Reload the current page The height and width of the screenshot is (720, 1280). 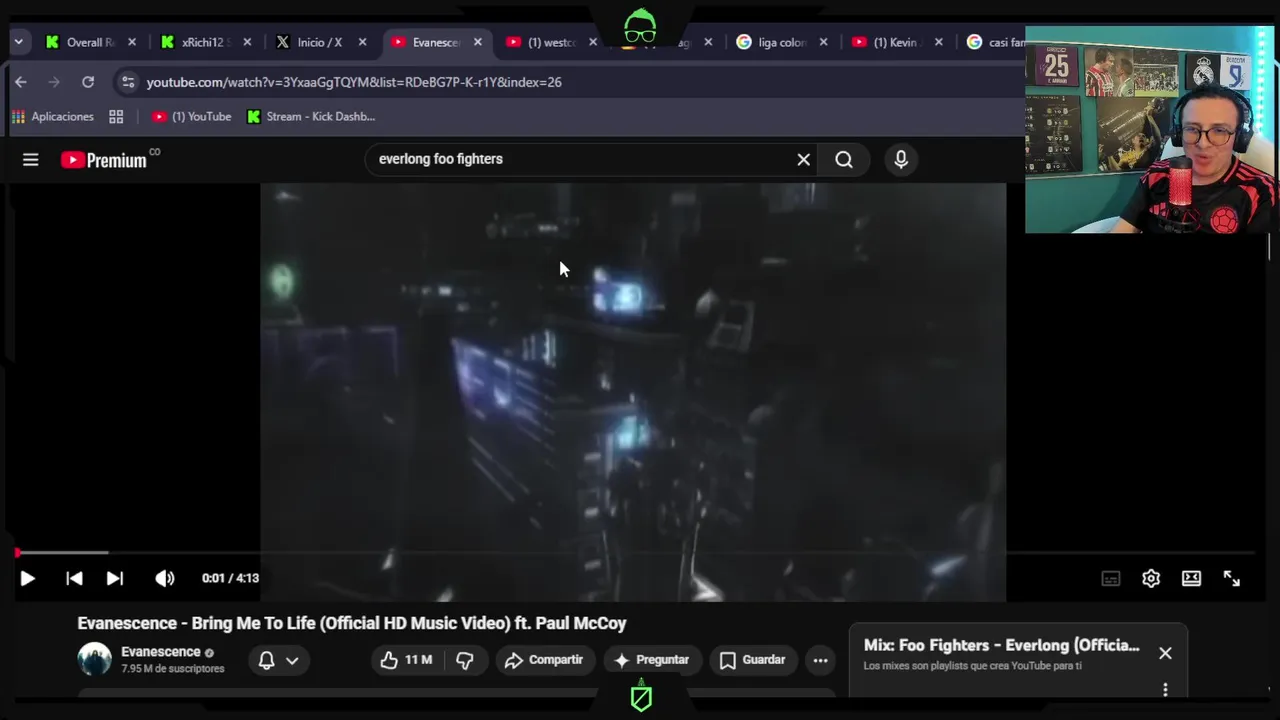click(88, 82)
